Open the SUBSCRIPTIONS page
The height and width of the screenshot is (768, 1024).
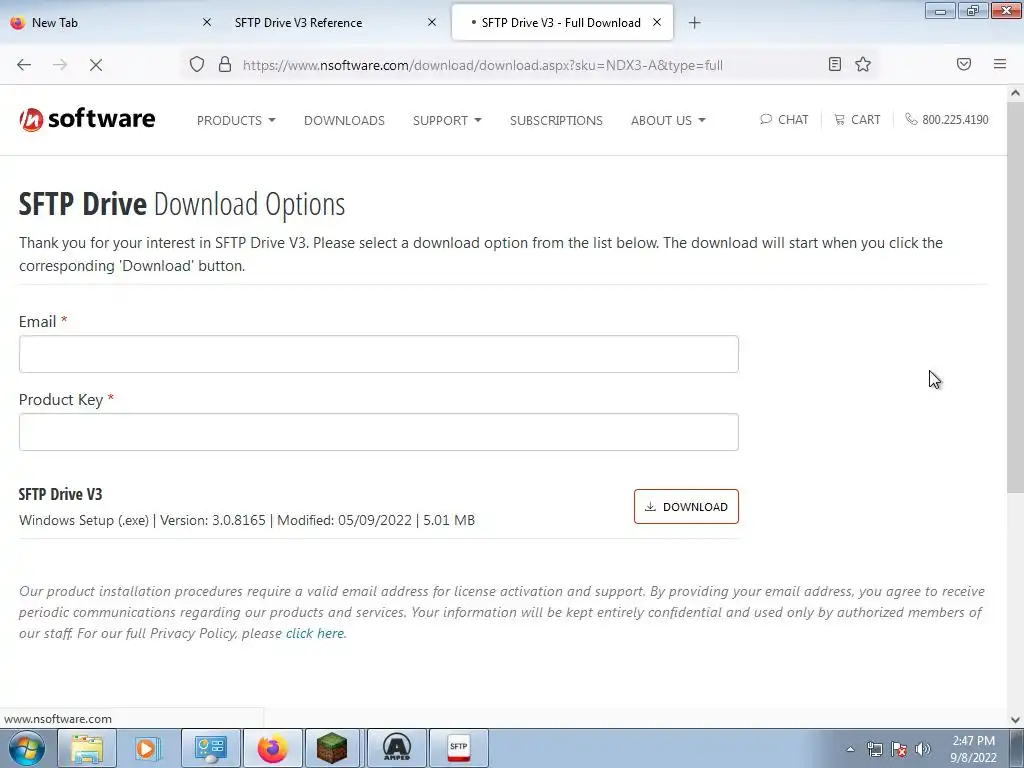click(x=556, y=120)
